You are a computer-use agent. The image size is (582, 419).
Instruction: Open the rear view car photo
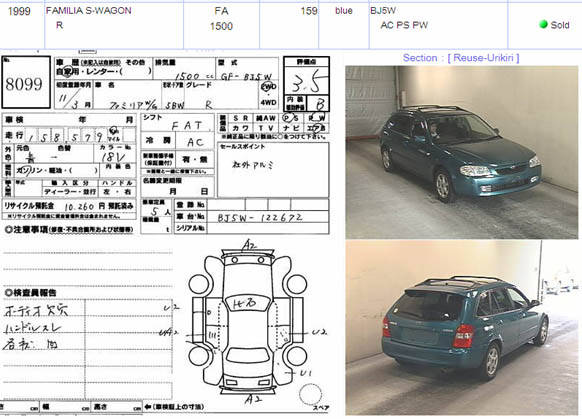pyautogui.click(x=461, y=328)
